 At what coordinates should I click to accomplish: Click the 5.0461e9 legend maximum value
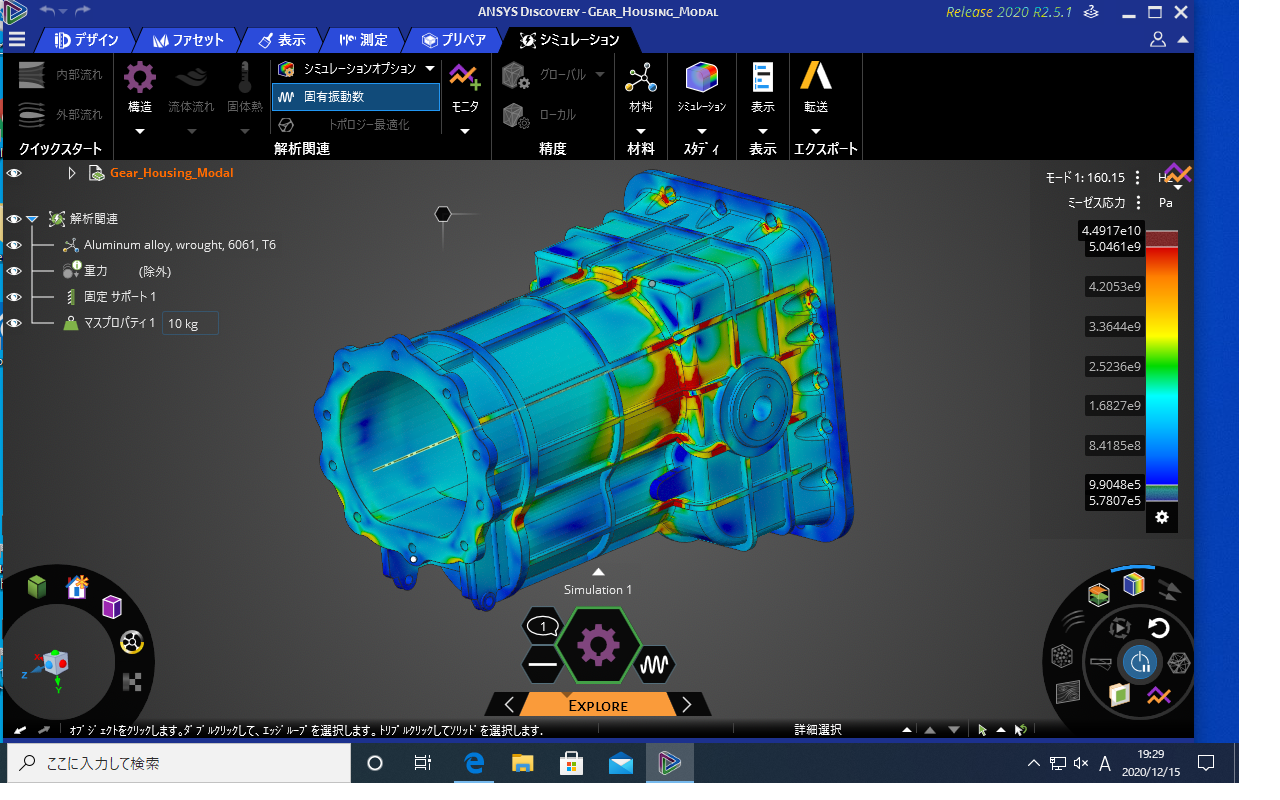[x=1113, y=247]
